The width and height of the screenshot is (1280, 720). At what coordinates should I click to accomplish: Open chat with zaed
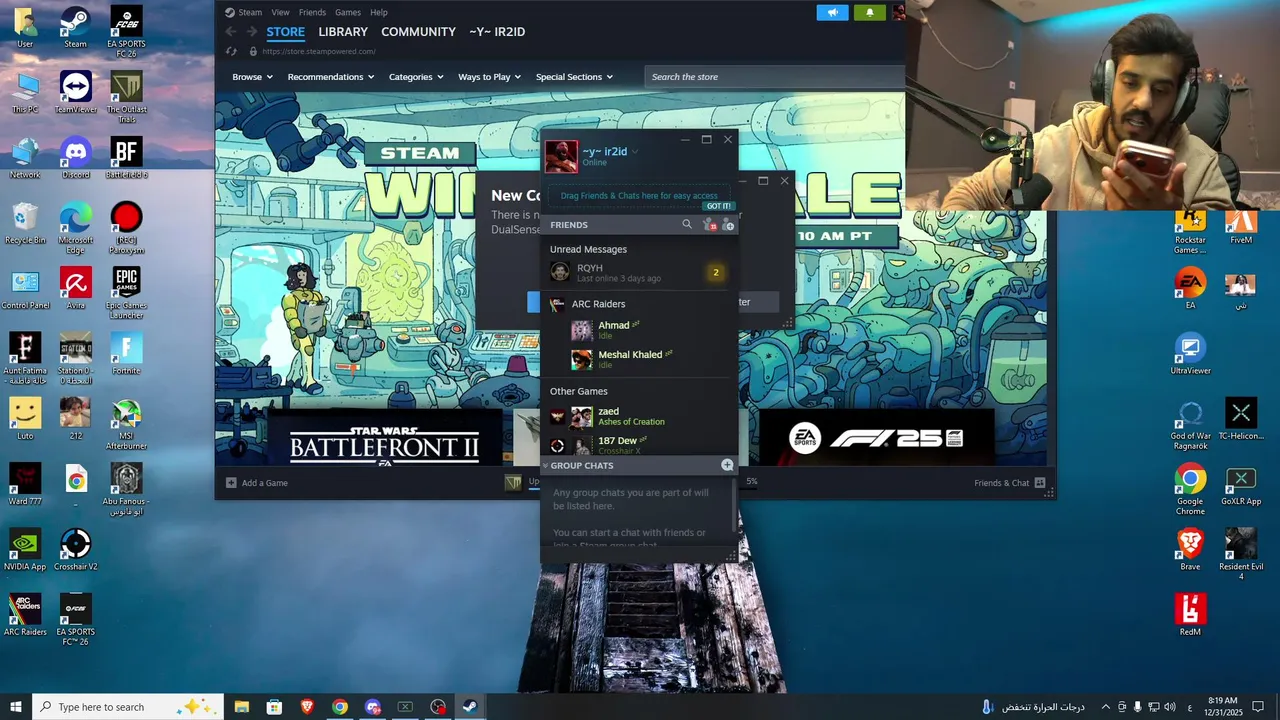tap(638, 416)
